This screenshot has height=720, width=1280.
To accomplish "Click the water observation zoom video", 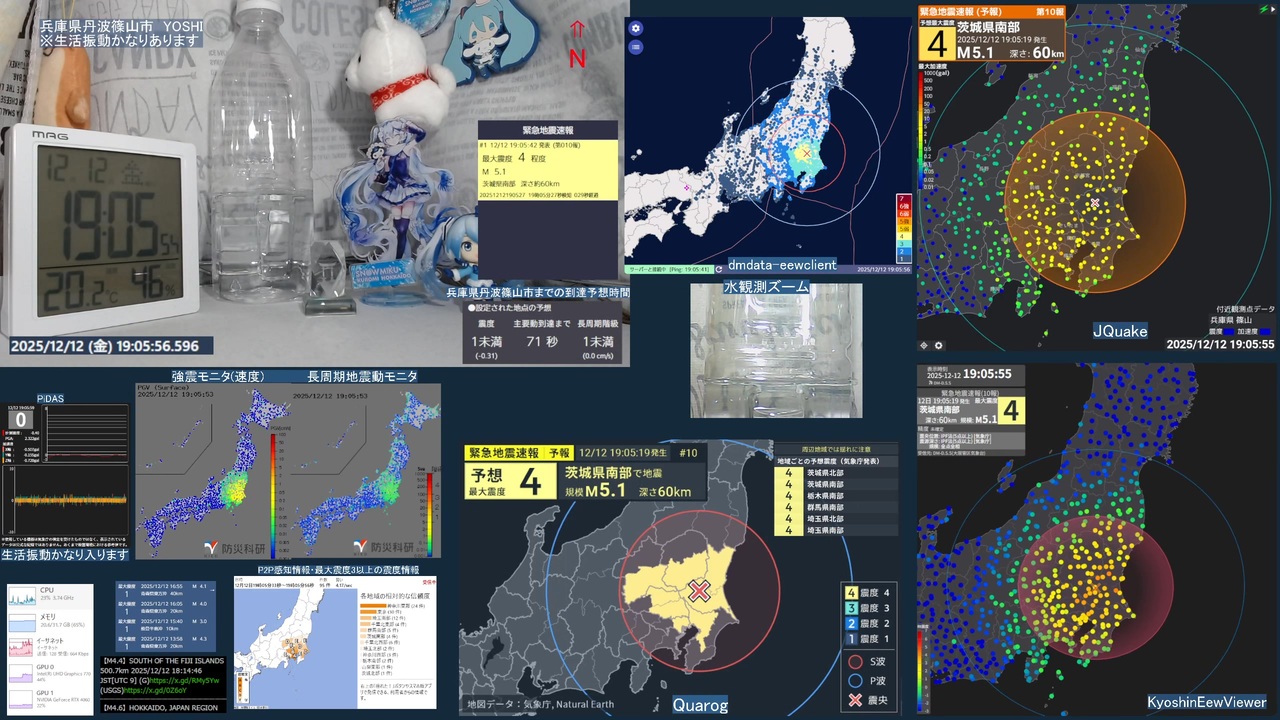I will pyautogui.click(x=775, y=351).
